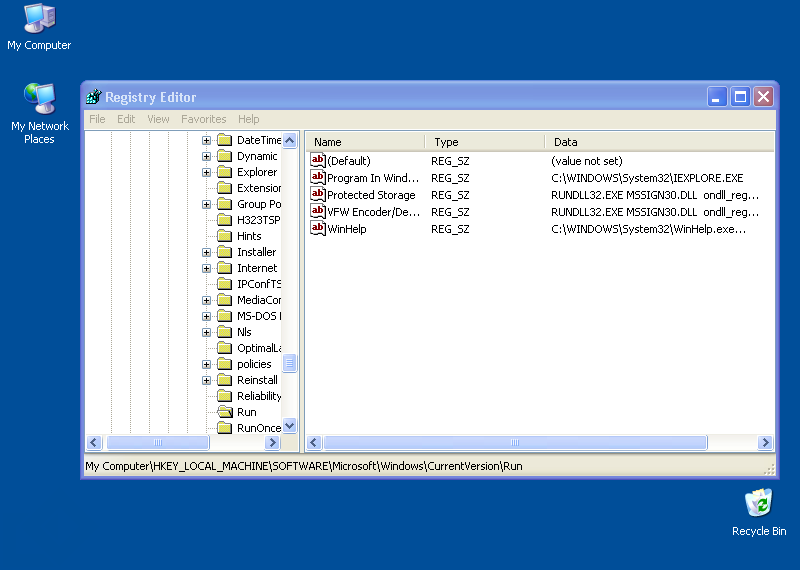Click the open Run folder icon

tap(224, 412)
